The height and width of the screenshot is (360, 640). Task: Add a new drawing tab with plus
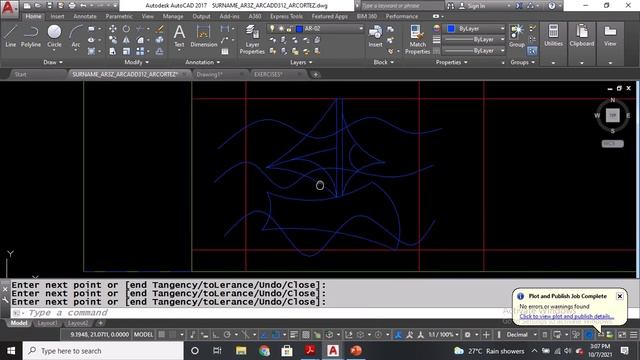pos(315,74)
